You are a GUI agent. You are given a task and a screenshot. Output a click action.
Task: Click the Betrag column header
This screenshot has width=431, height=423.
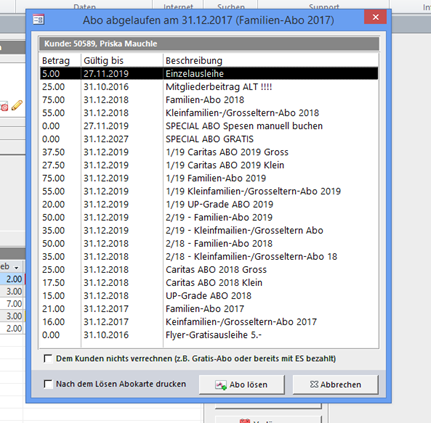[x=56, y=61]
